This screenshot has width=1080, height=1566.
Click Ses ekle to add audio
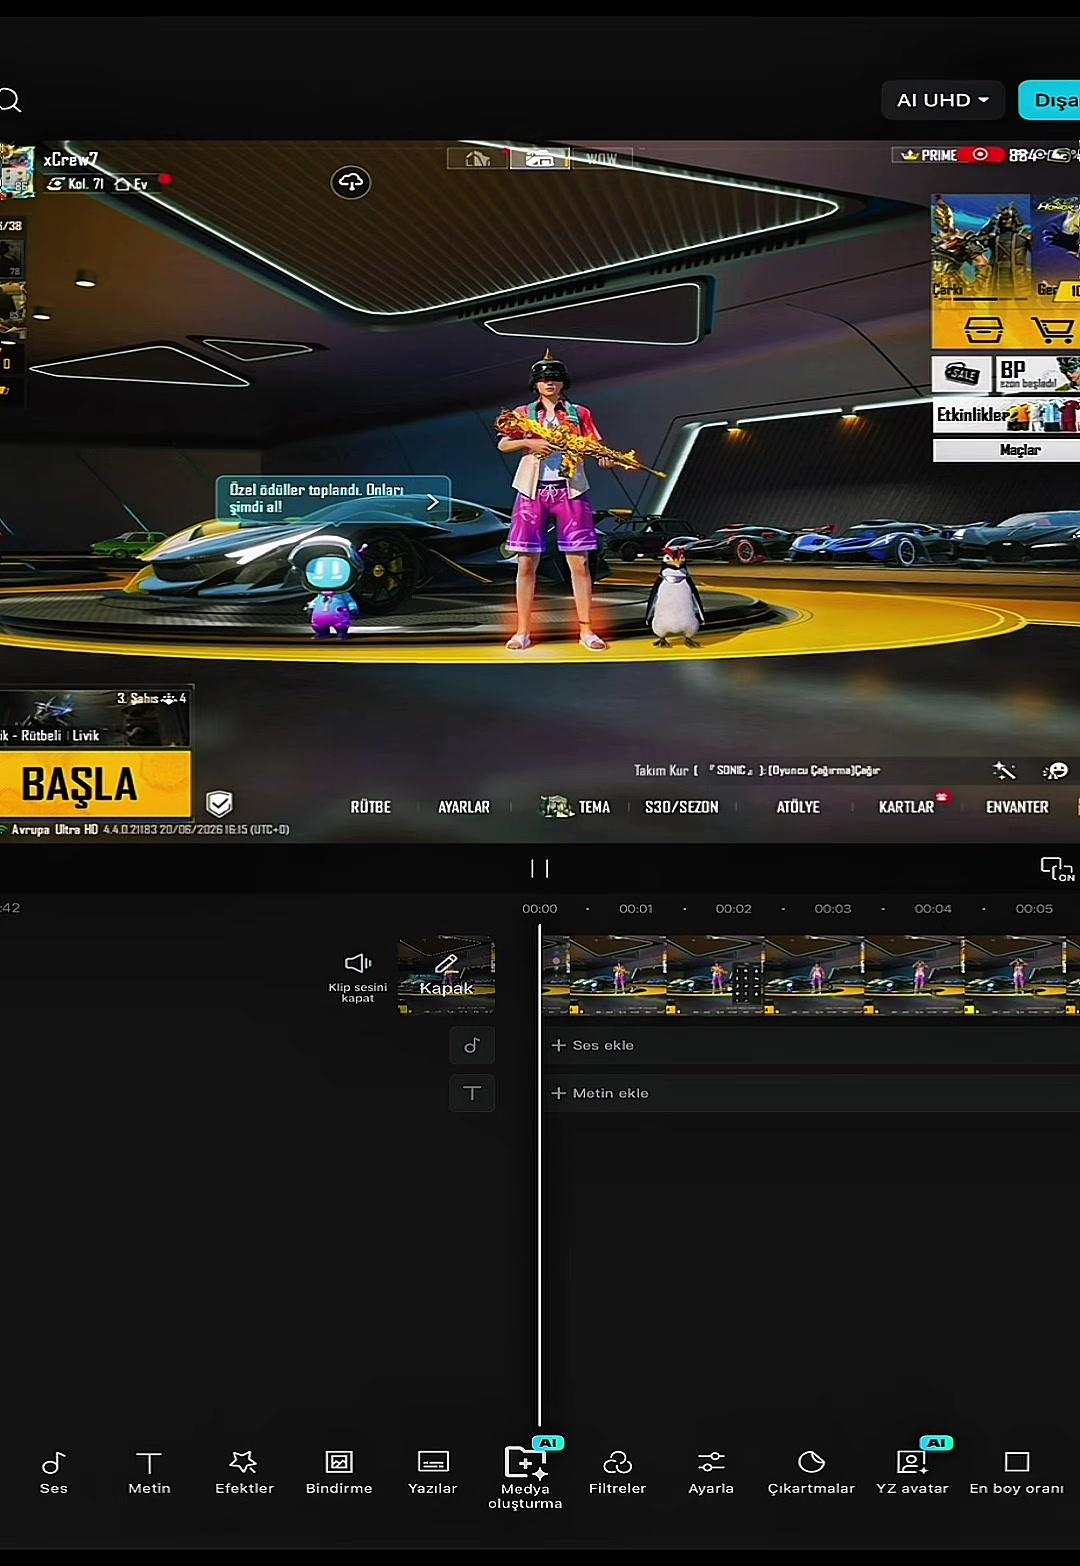[x=593, y=1045]
